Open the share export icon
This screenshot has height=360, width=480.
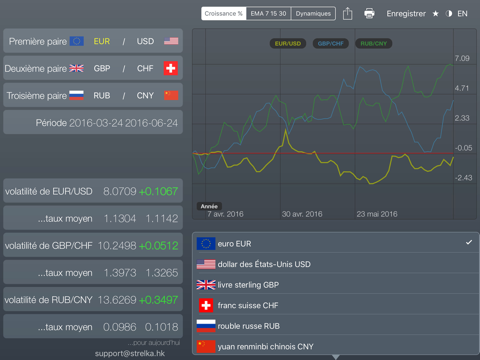347,14
